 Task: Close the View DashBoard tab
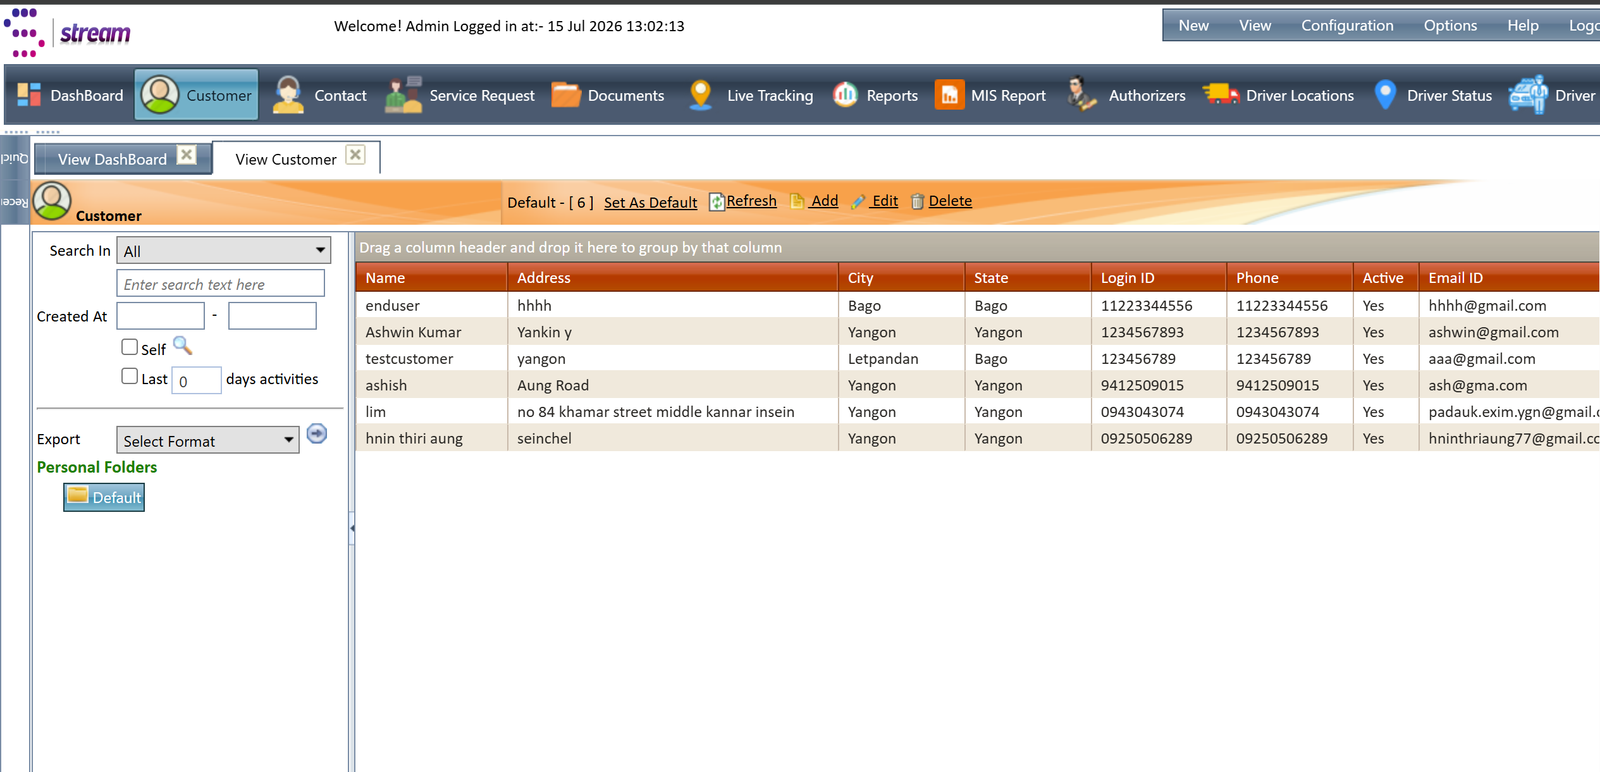[187, 155]
